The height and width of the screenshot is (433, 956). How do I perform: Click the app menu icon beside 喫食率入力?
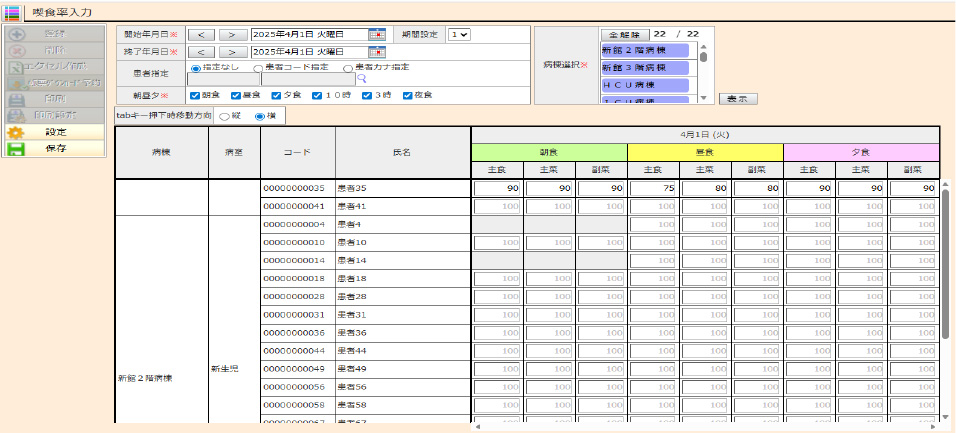coord(12,12)
